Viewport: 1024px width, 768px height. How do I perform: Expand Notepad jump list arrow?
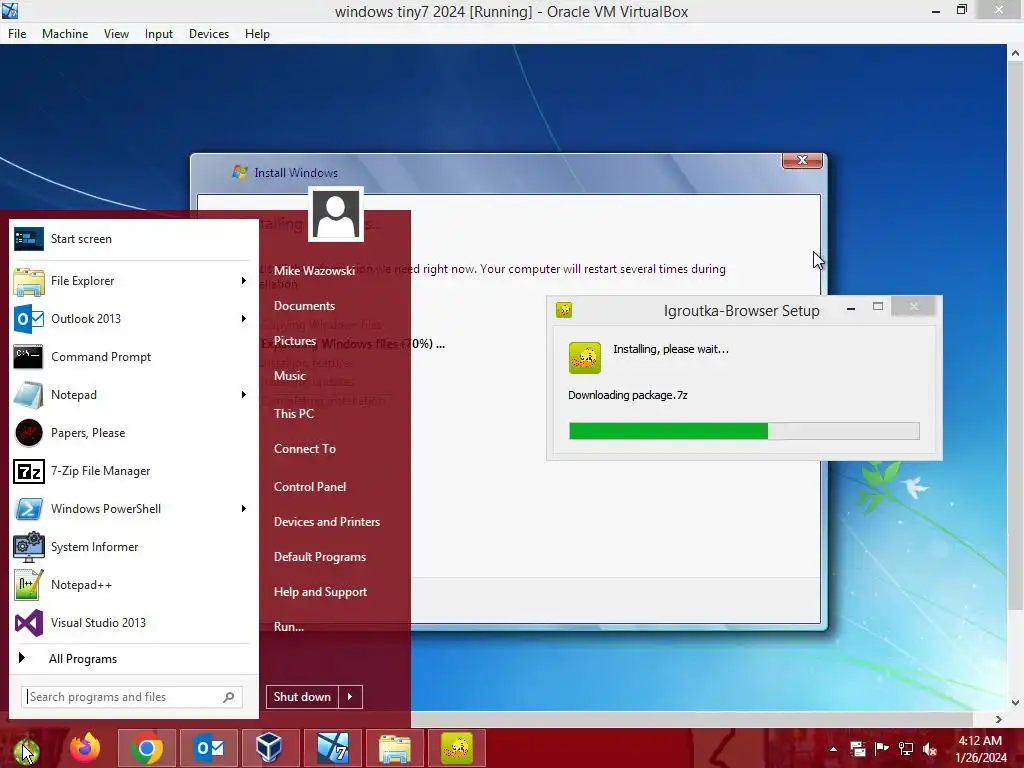[x=244, y=394]
